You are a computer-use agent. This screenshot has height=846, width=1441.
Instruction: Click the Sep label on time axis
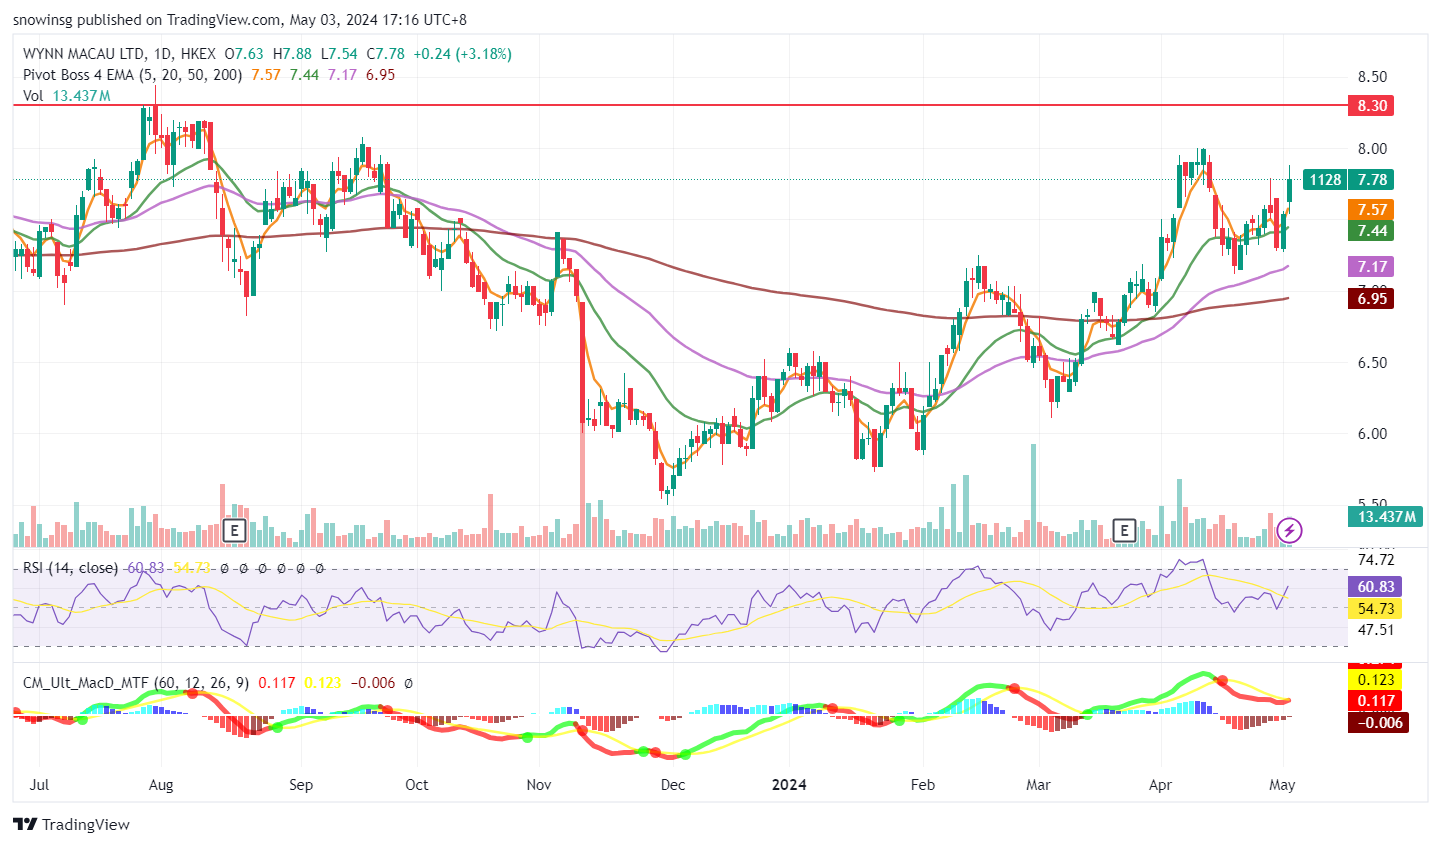tap(301, 785)
